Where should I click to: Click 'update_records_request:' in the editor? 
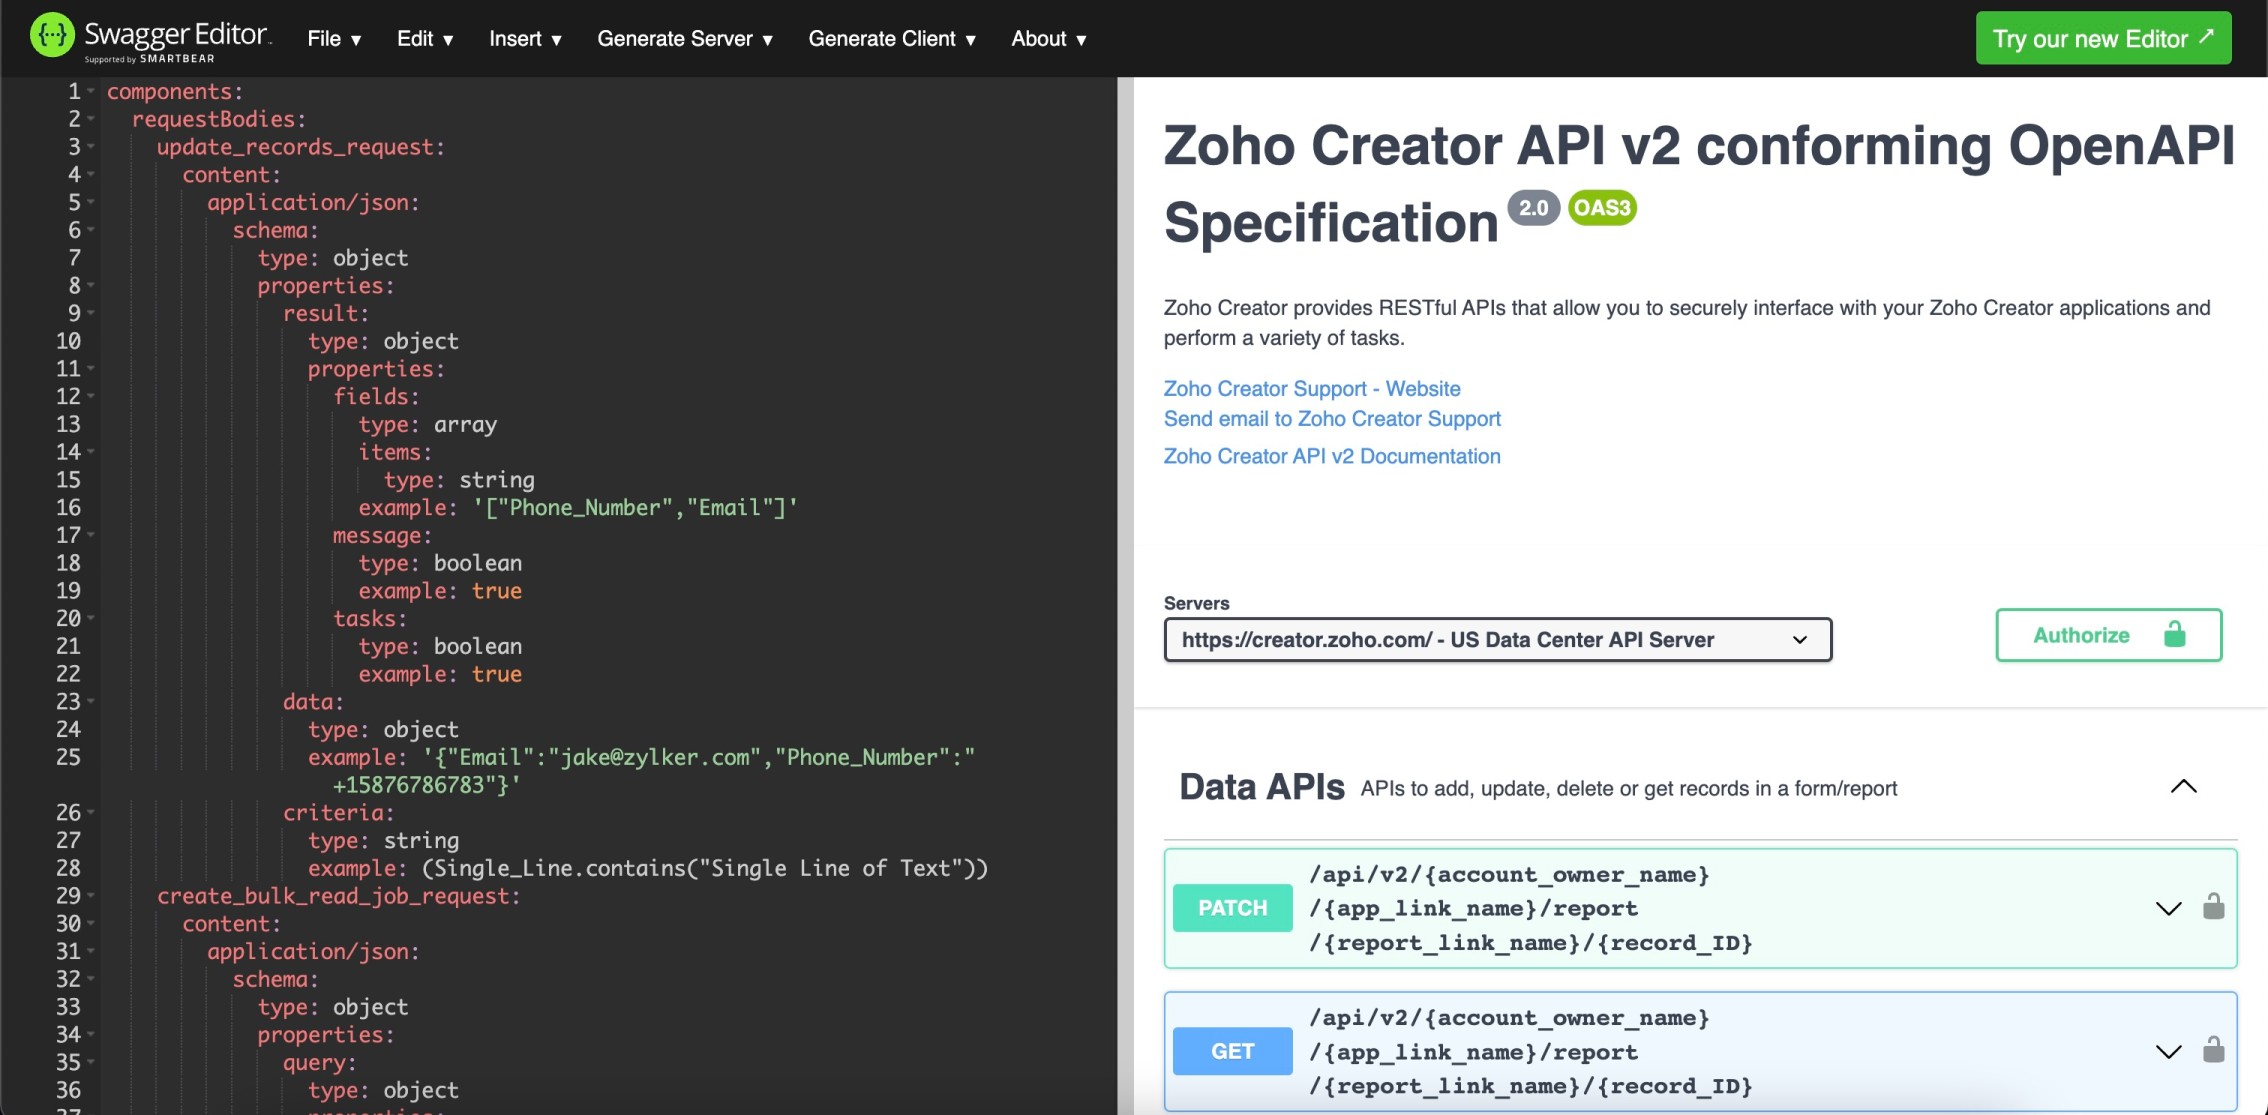pos(300,147)
